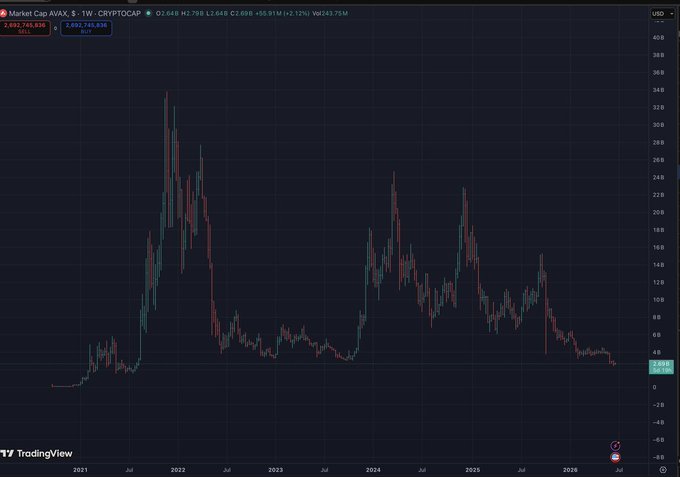Click the Jul label after 2026

tap(619, 470)
